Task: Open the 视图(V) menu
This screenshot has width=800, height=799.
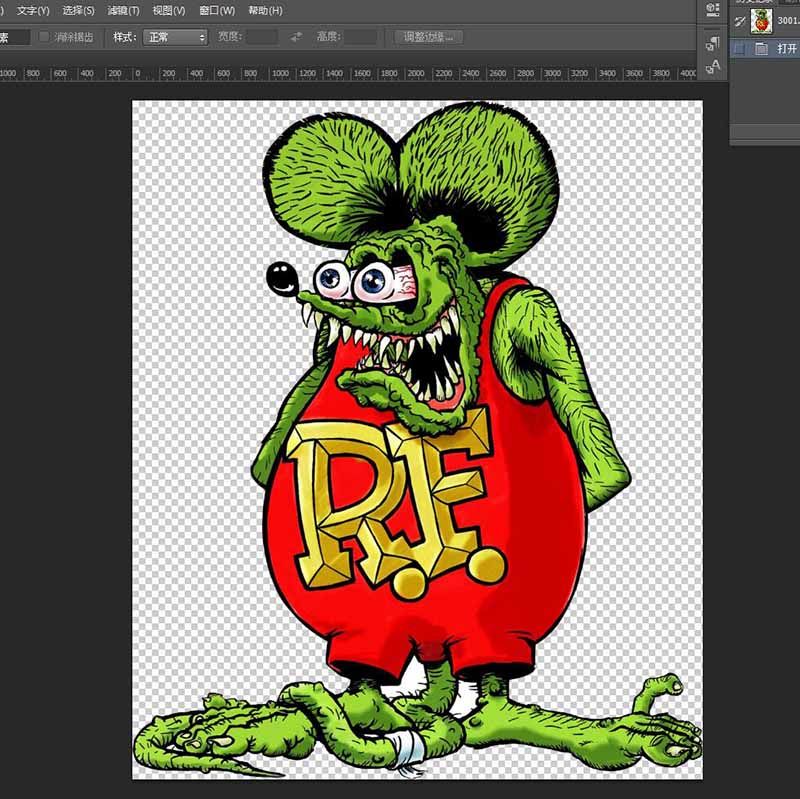Action: (x=168, y=10)
